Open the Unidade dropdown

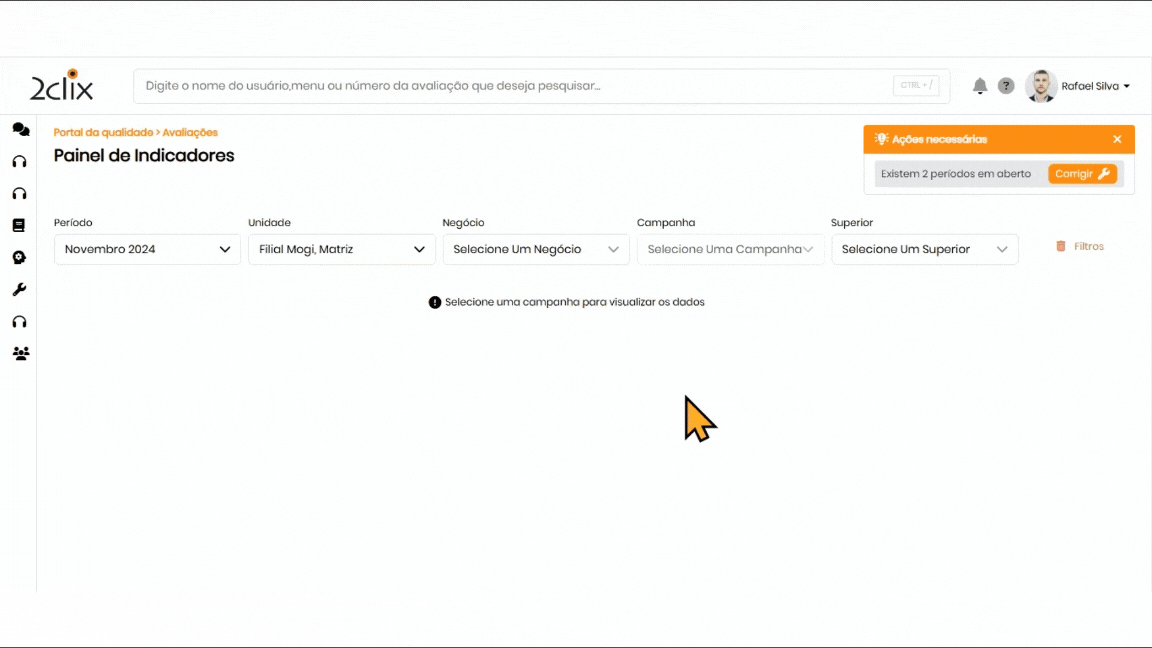tap(341, 249)
